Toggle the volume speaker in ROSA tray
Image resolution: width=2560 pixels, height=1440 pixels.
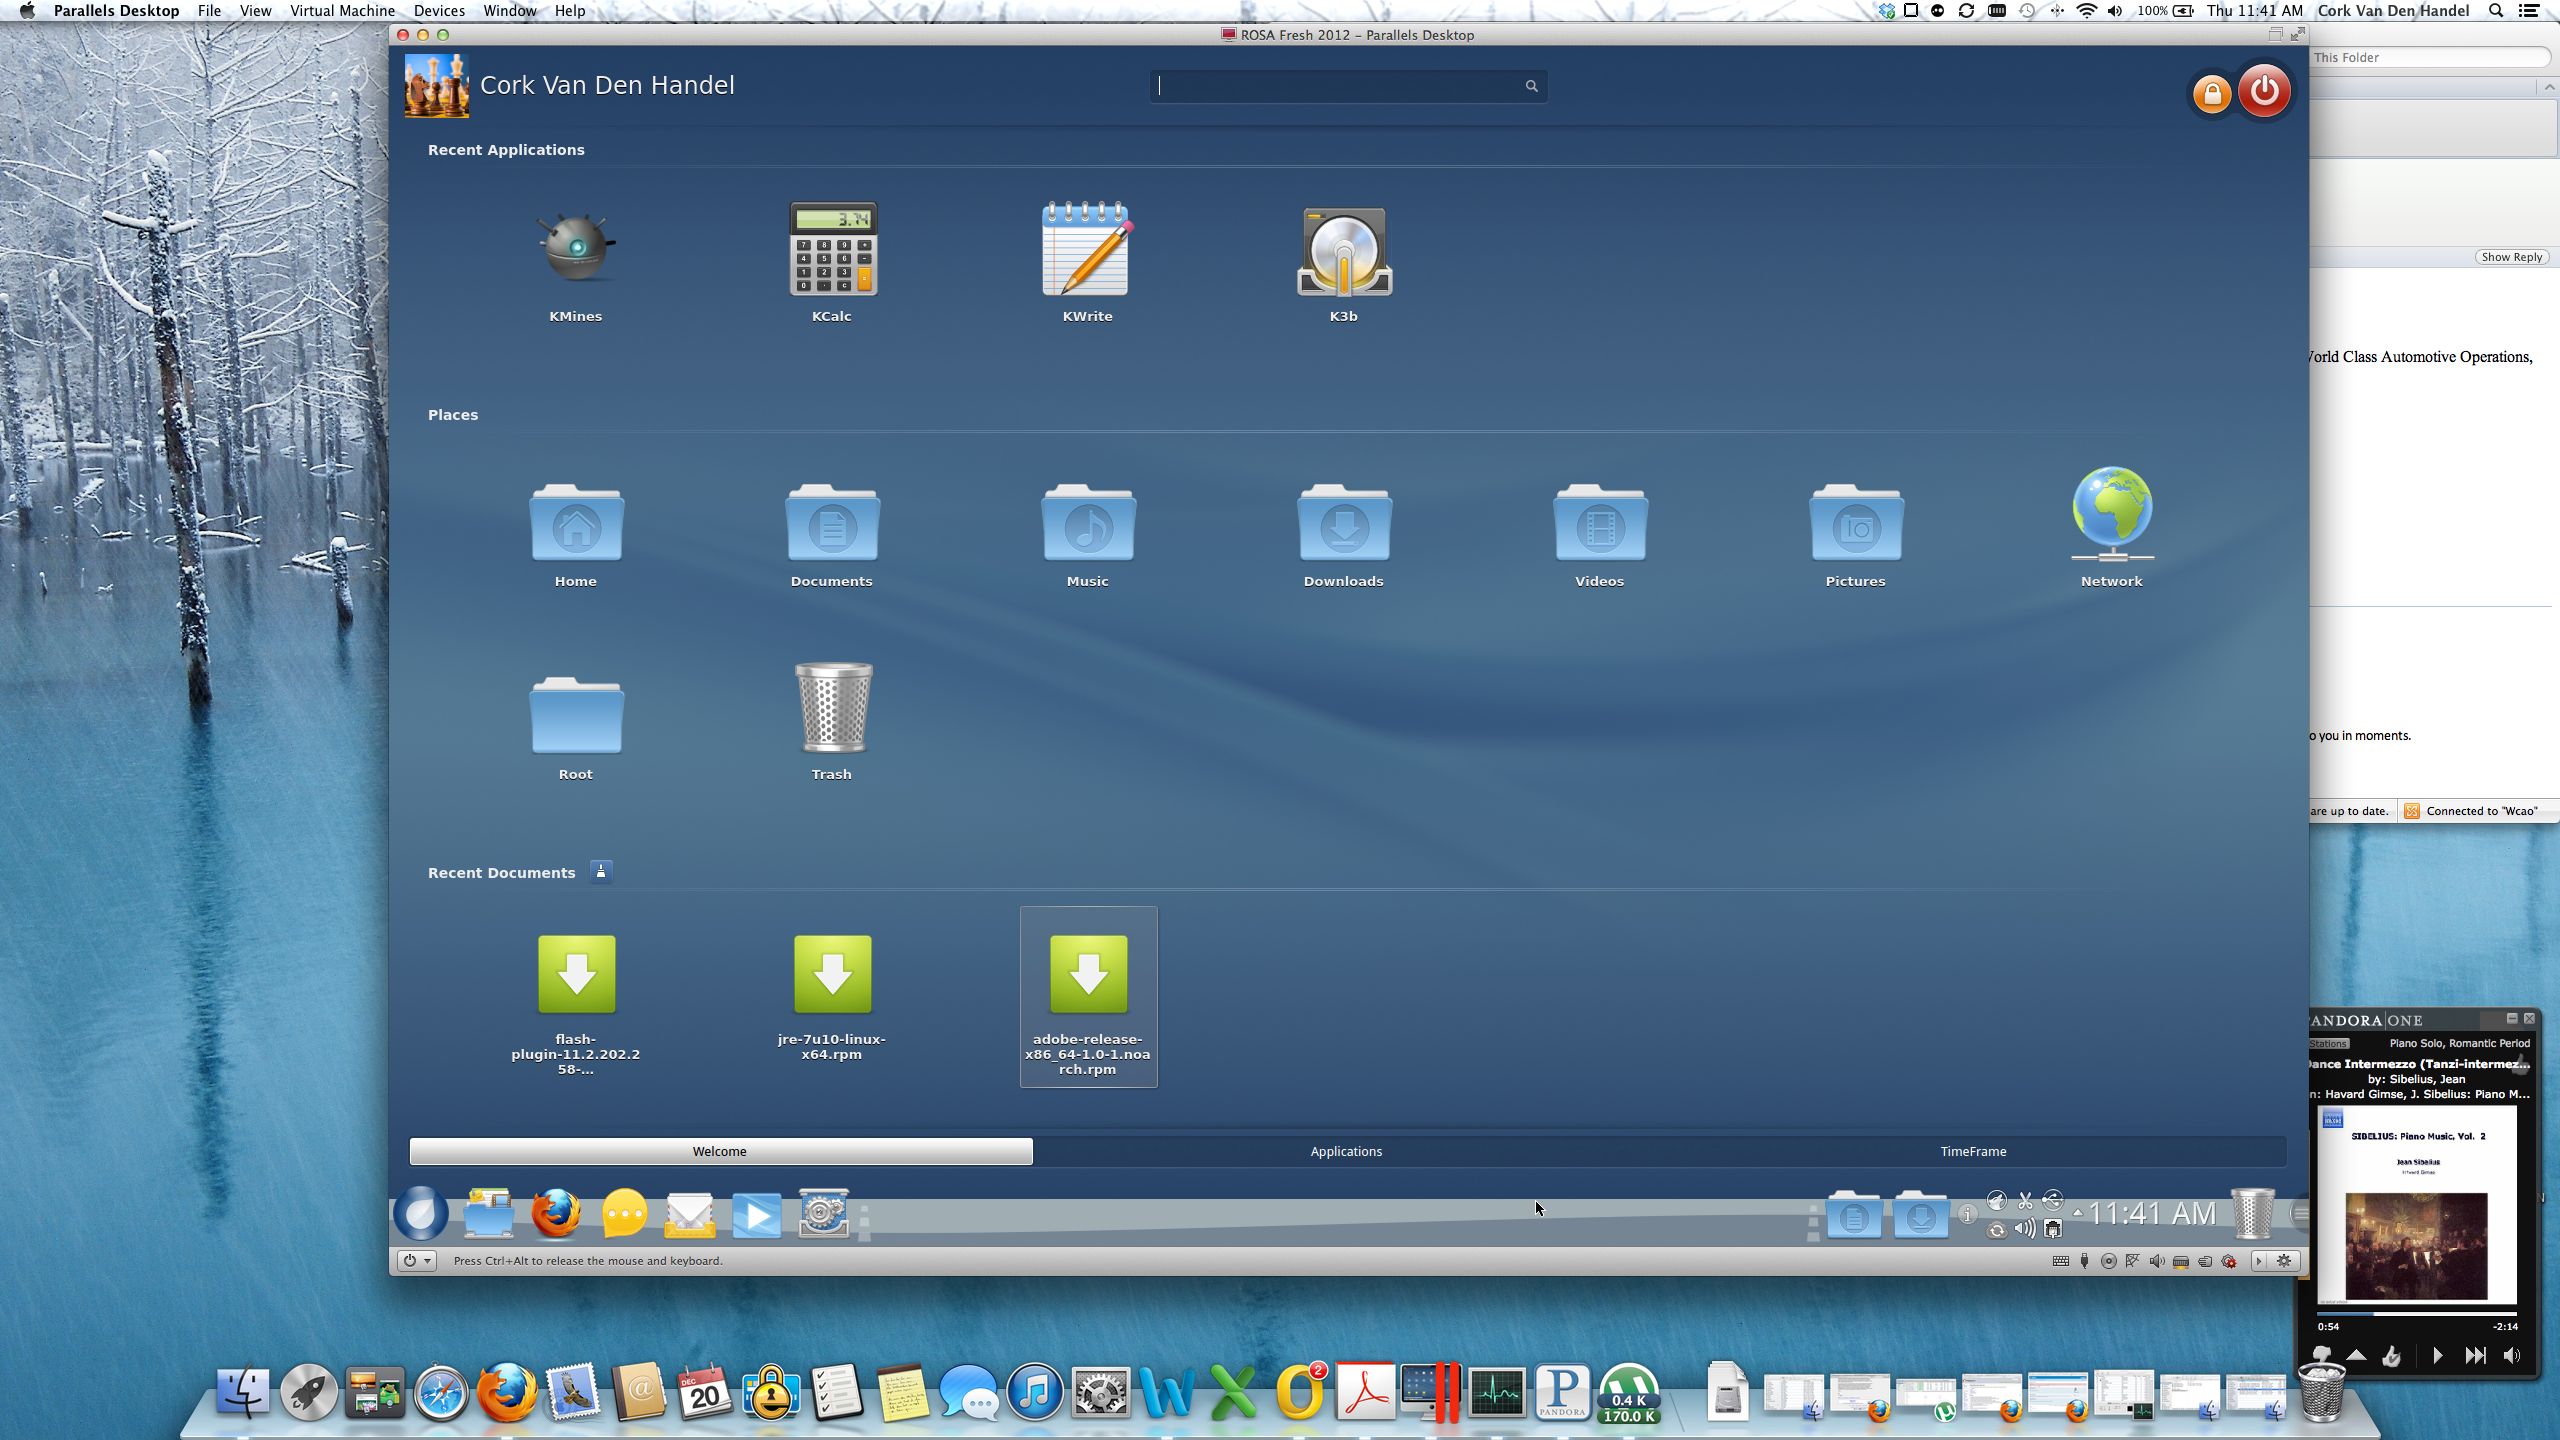point(2025,1229)
